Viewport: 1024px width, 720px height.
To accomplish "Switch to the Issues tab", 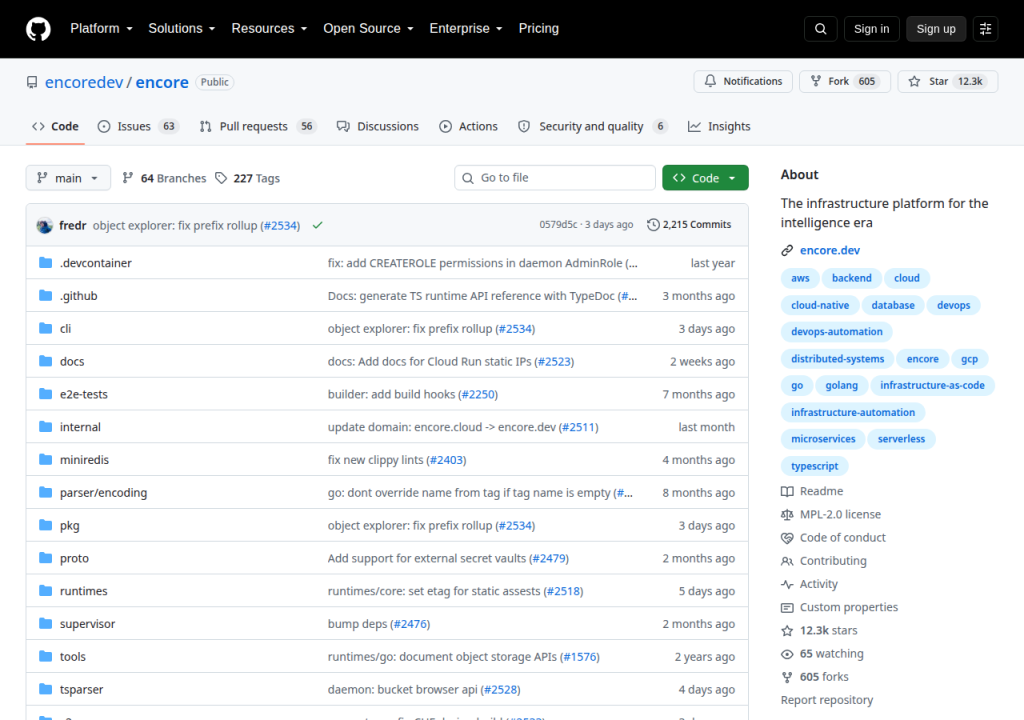I will (x=137, y=126).
